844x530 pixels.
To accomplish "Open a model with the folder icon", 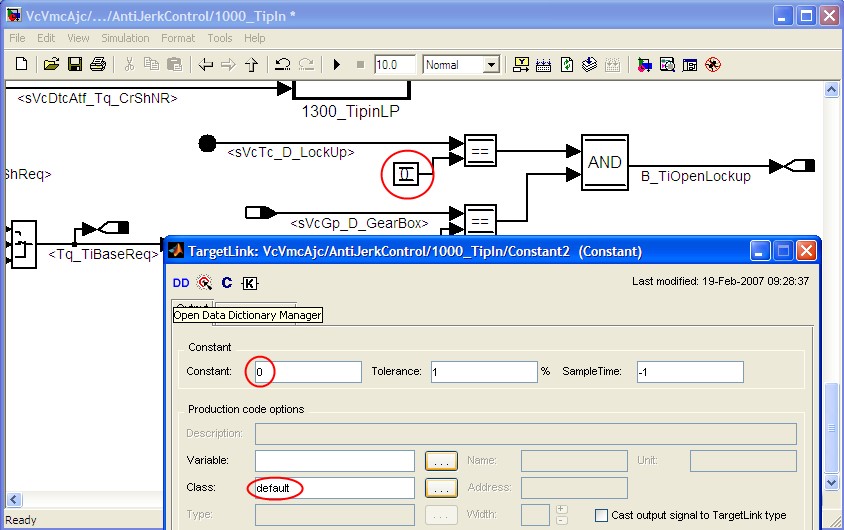I will pyautogui.click(x=51, y=65).
